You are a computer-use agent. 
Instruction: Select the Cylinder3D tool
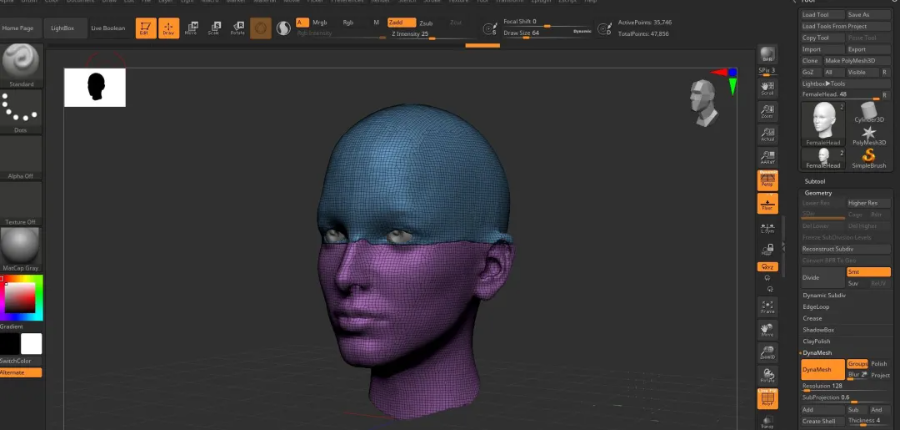[x=869, y=113]
